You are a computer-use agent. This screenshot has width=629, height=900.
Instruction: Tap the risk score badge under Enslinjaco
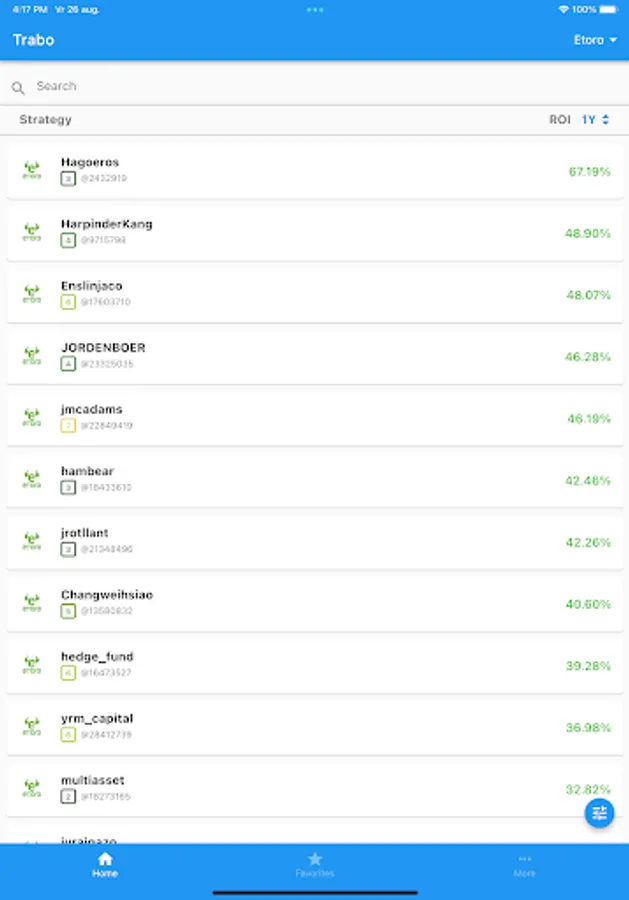point(68,302)
